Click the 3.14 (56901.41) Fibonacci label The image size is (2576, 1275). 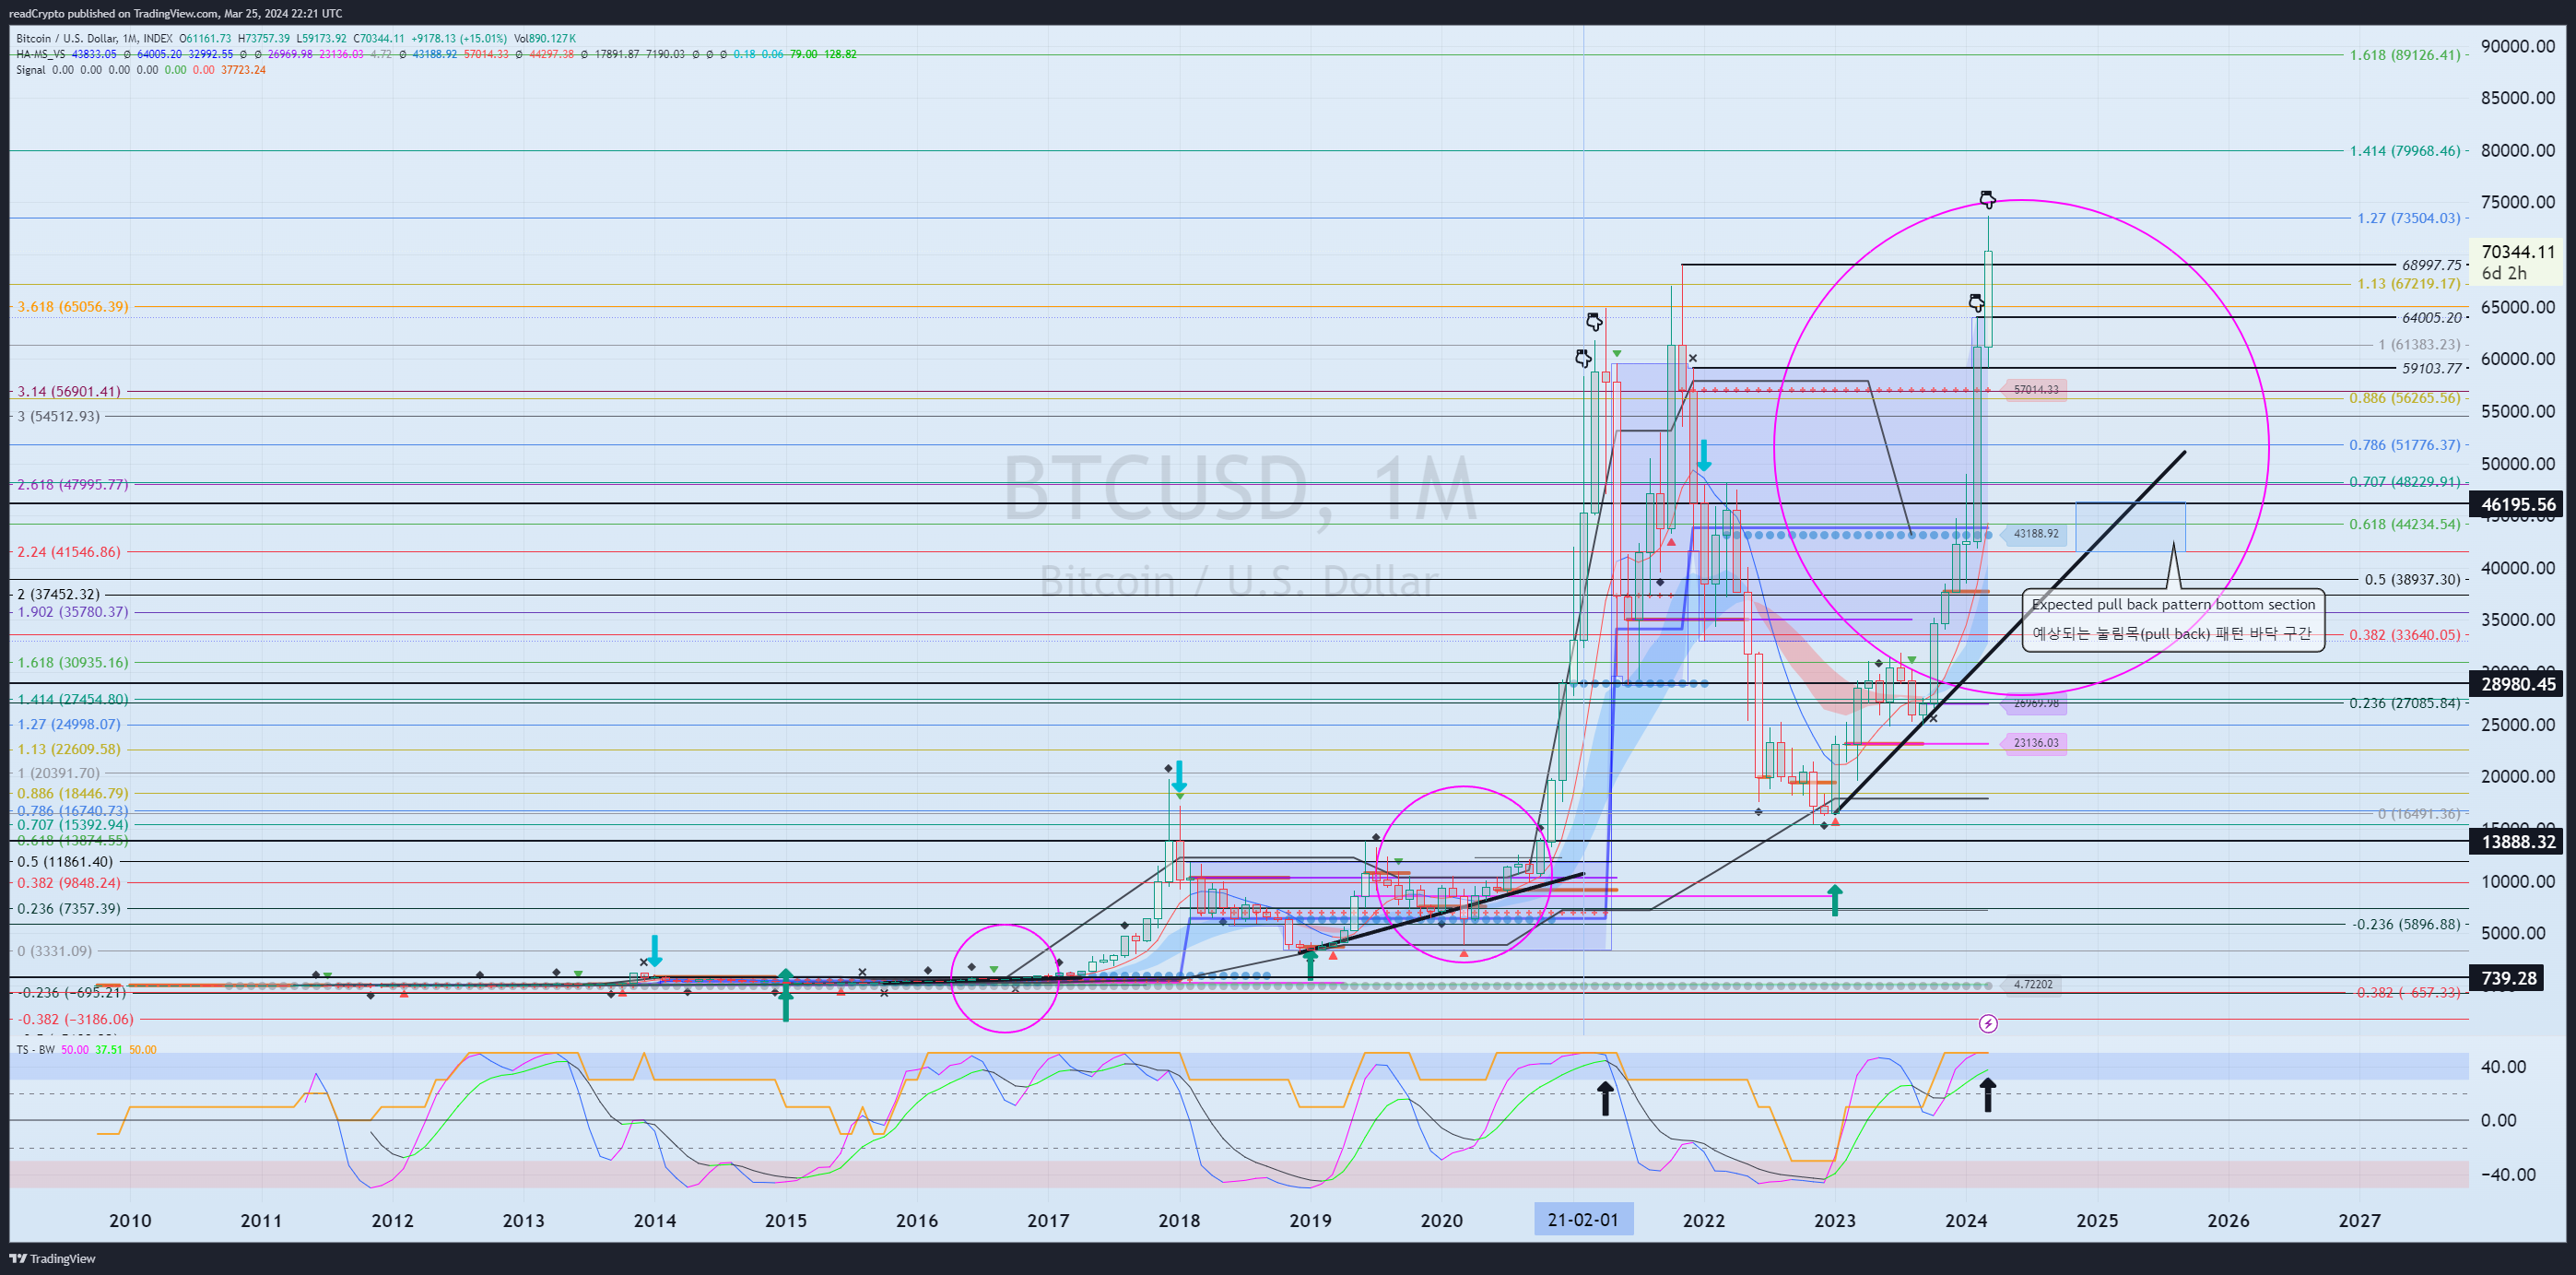[x=69, y=391]
